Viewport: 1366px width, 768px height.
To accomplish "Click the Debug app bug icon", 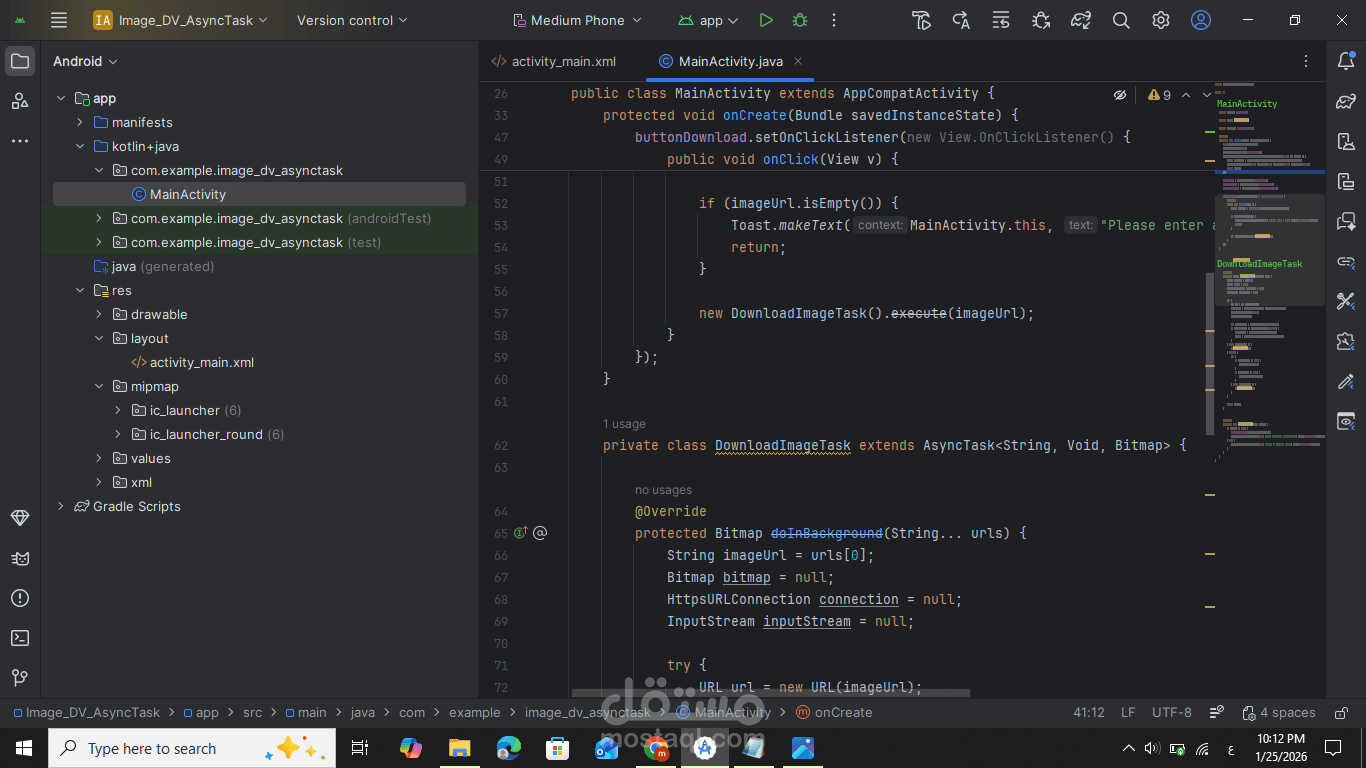I will tap(800, 20).
